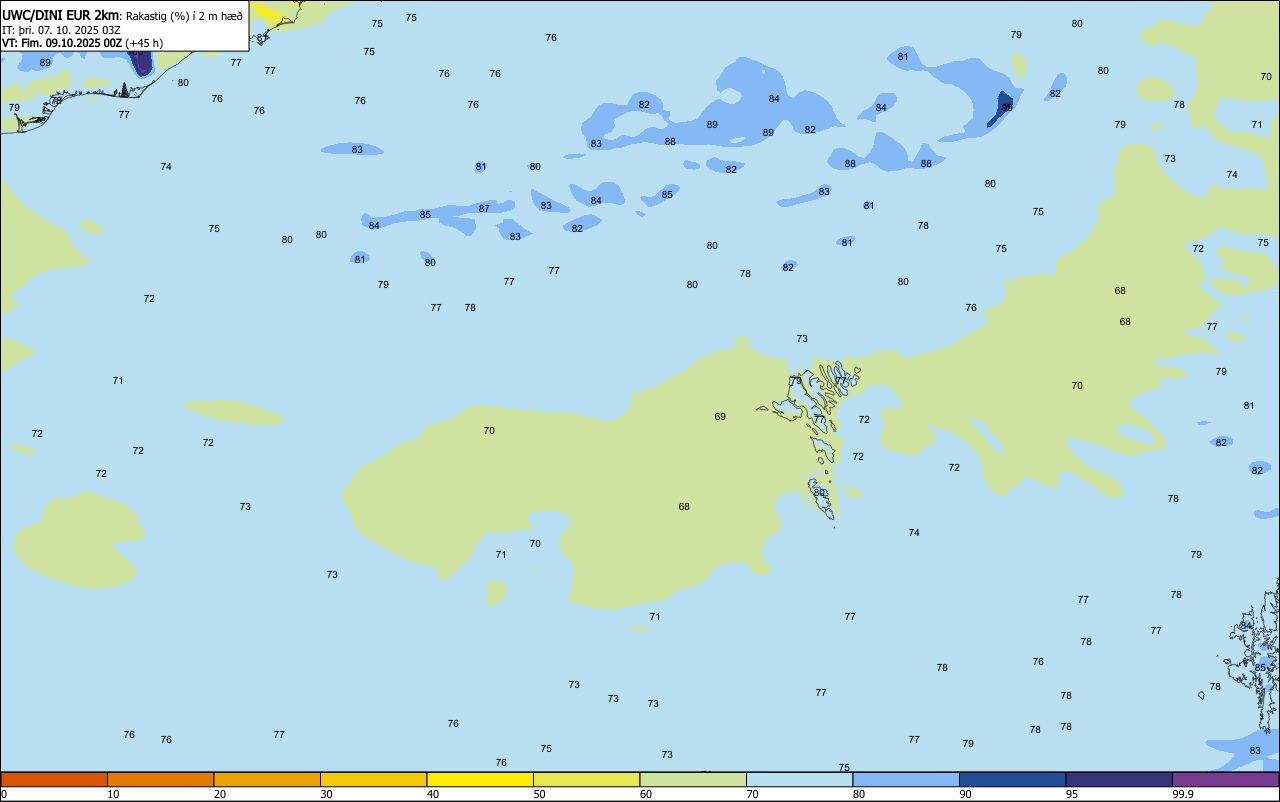Click the 87 humidity value on the map
The width and height of the screenshot is (1280, 802).
pos(484,209)
